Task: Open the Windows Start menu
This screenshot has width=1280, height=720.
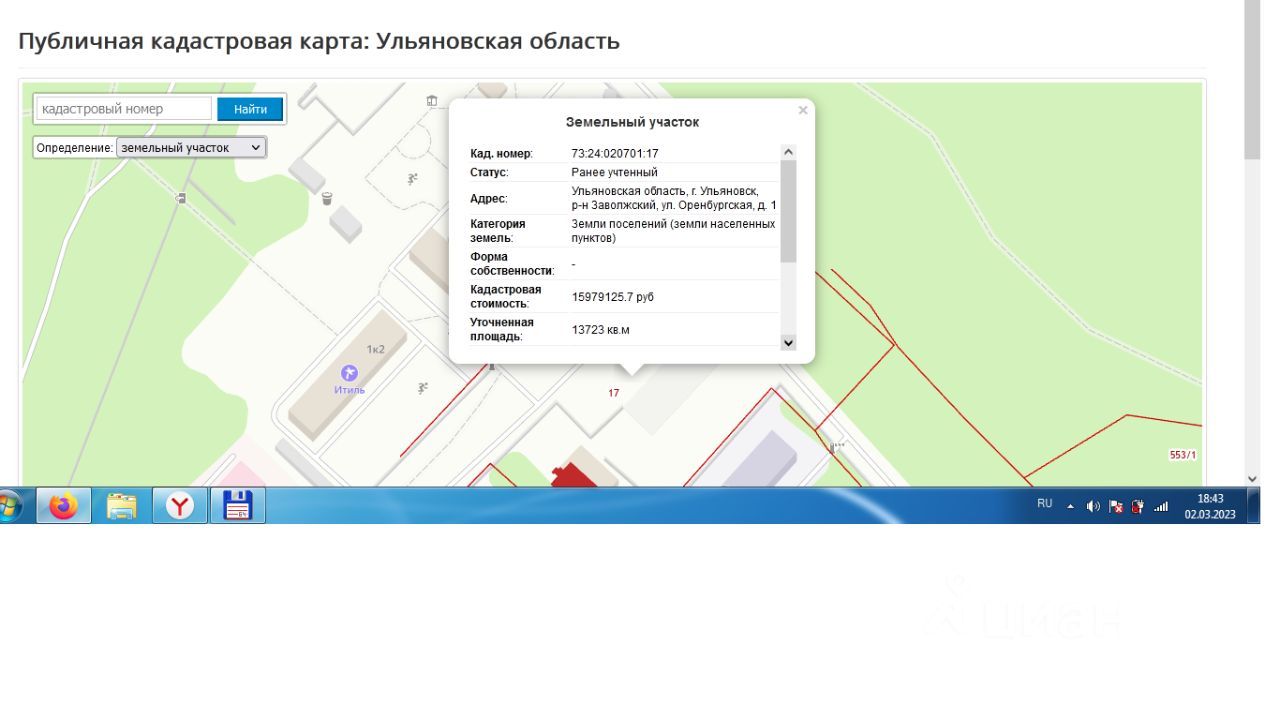Action: [x=8, y=506]
